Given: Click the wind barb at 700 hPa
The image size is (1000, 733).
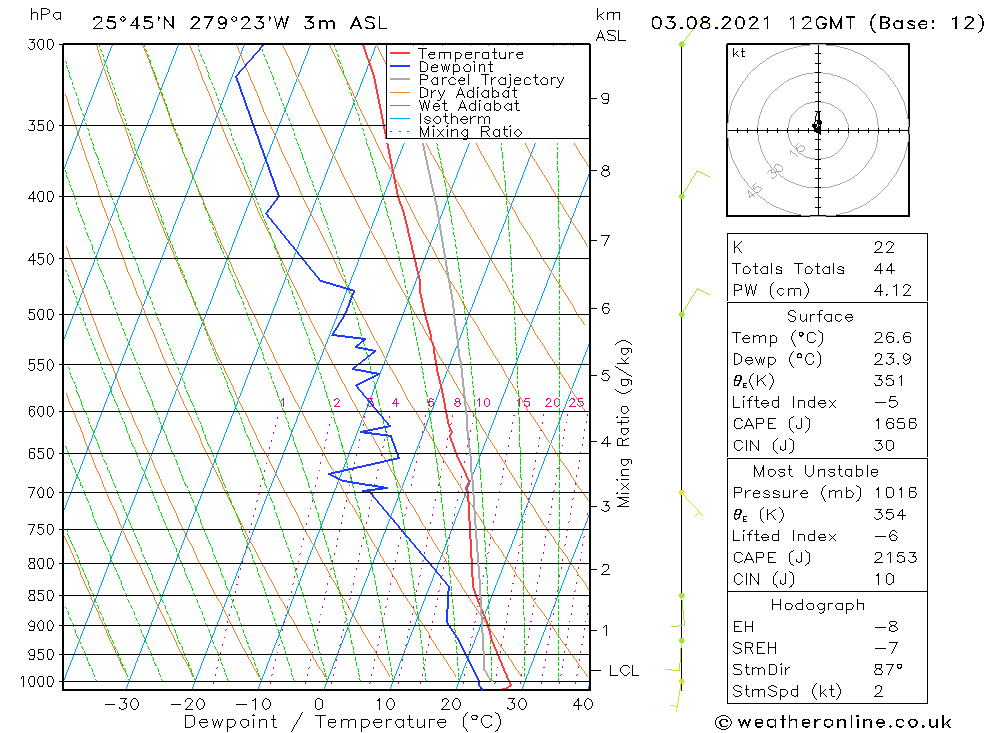Looking at the screenshot, I should pyautogui.click(x=691, y=504).
